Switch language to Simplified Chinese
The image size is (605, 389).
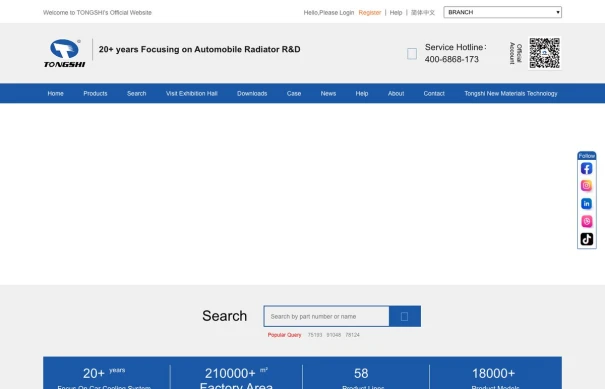coord(423,13)
